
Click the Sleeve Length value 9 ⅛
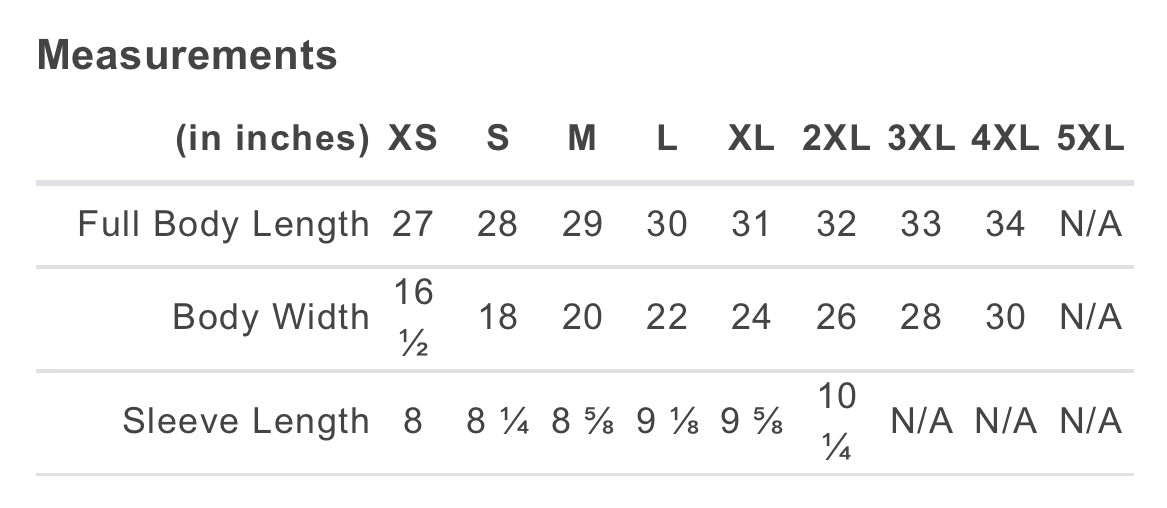[x=667, y=421]
